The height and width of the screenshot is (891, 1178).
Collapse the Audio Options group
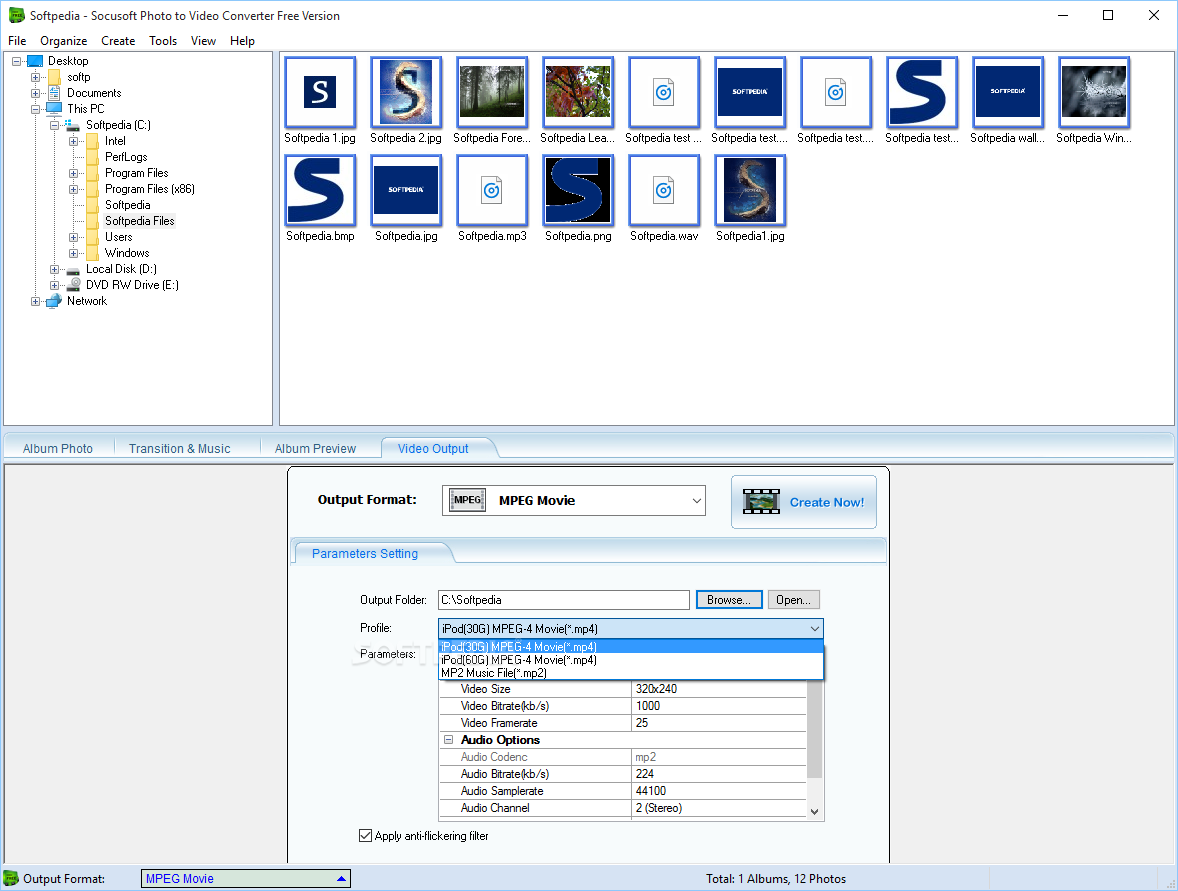tap(449, 740)
